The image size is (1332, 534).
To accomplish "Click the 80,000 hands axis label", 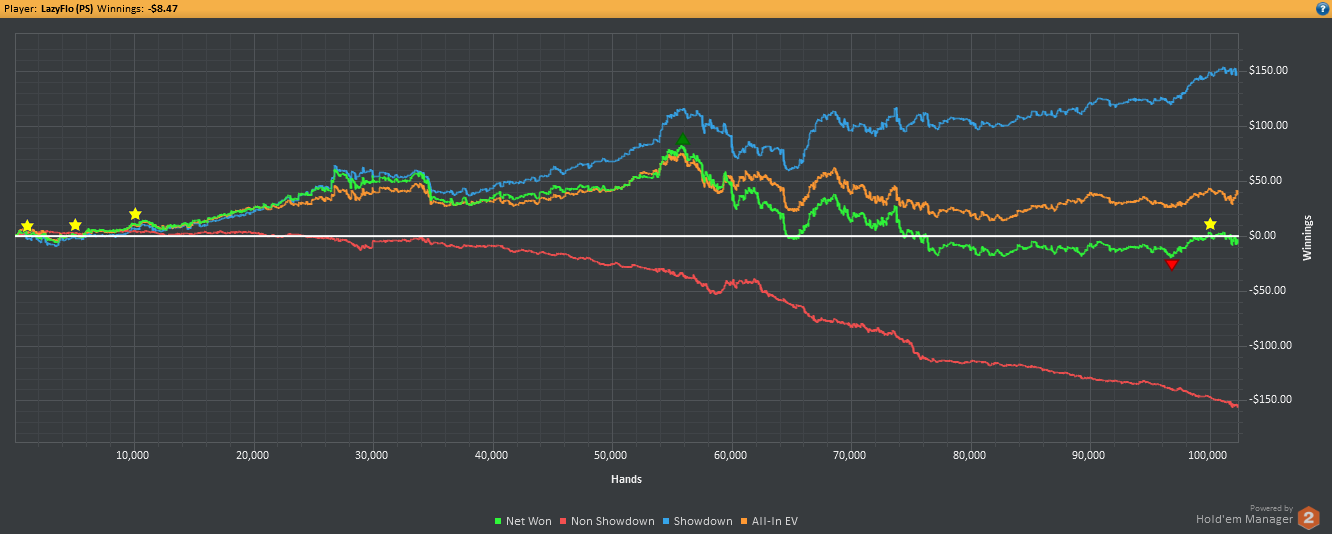I will pos(970,455).
